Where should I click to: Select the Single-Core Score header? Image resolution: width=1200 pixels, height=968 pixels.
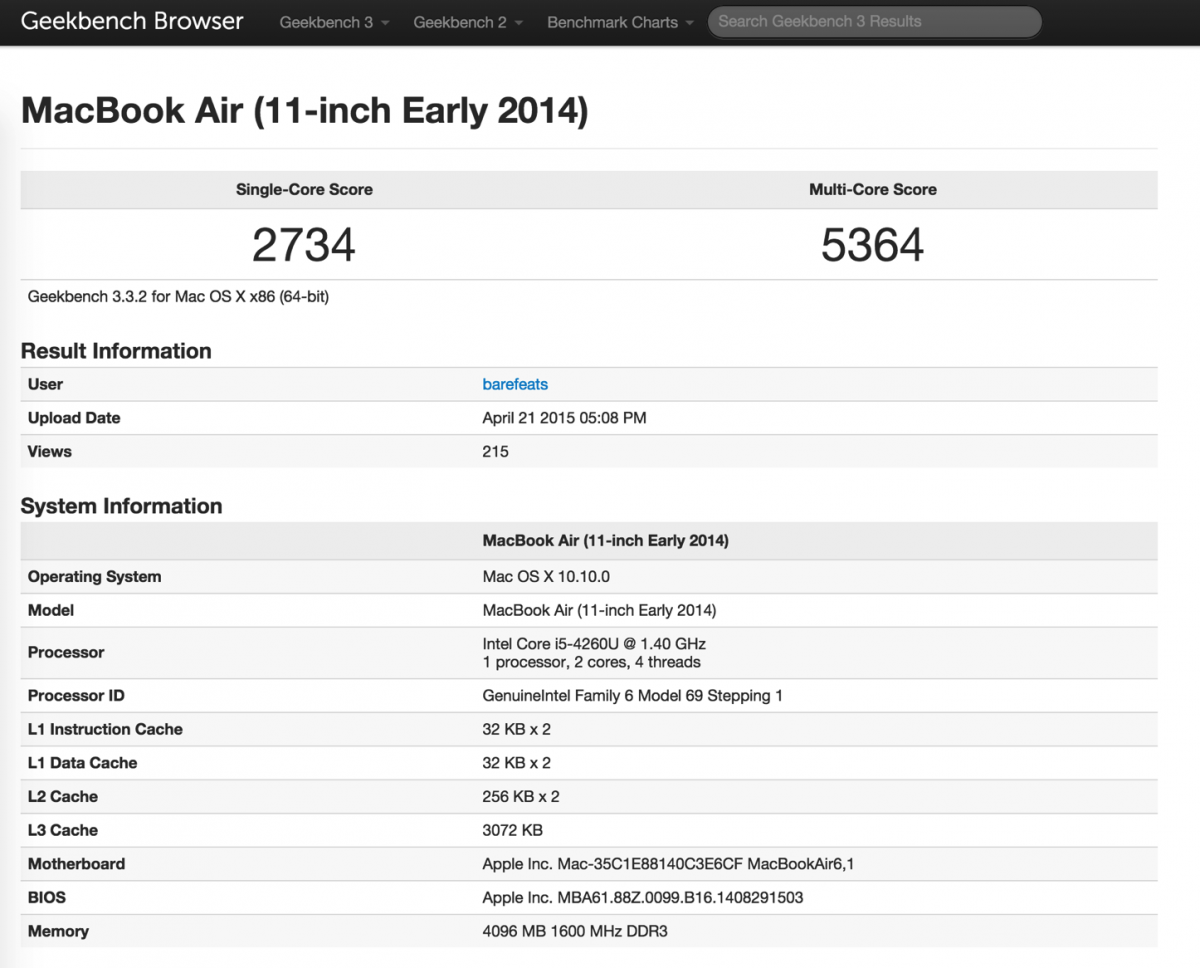(x=304, y=189)
